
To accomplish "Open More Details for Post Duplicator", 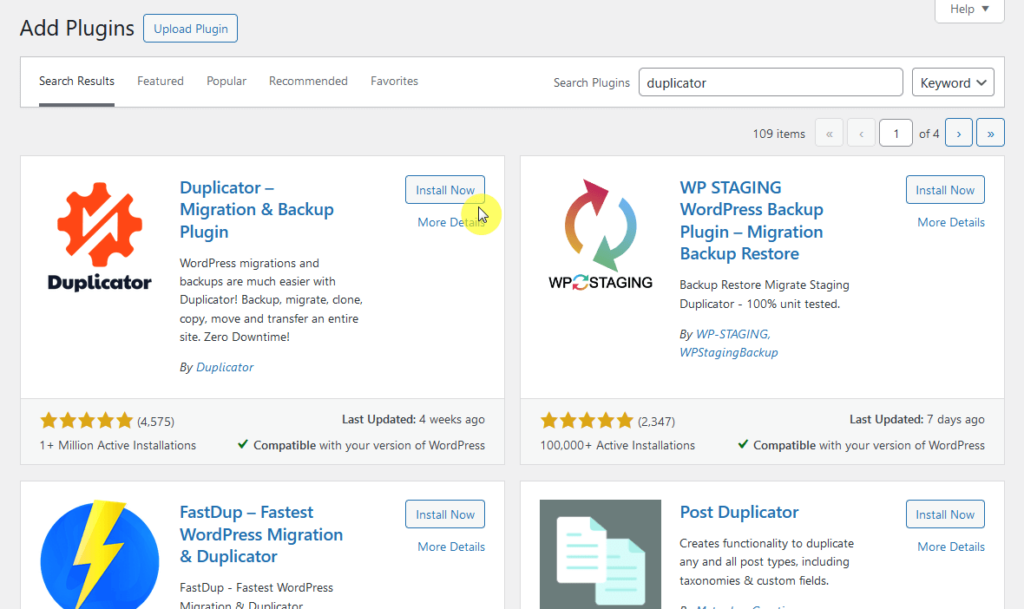I will [951, 547].
